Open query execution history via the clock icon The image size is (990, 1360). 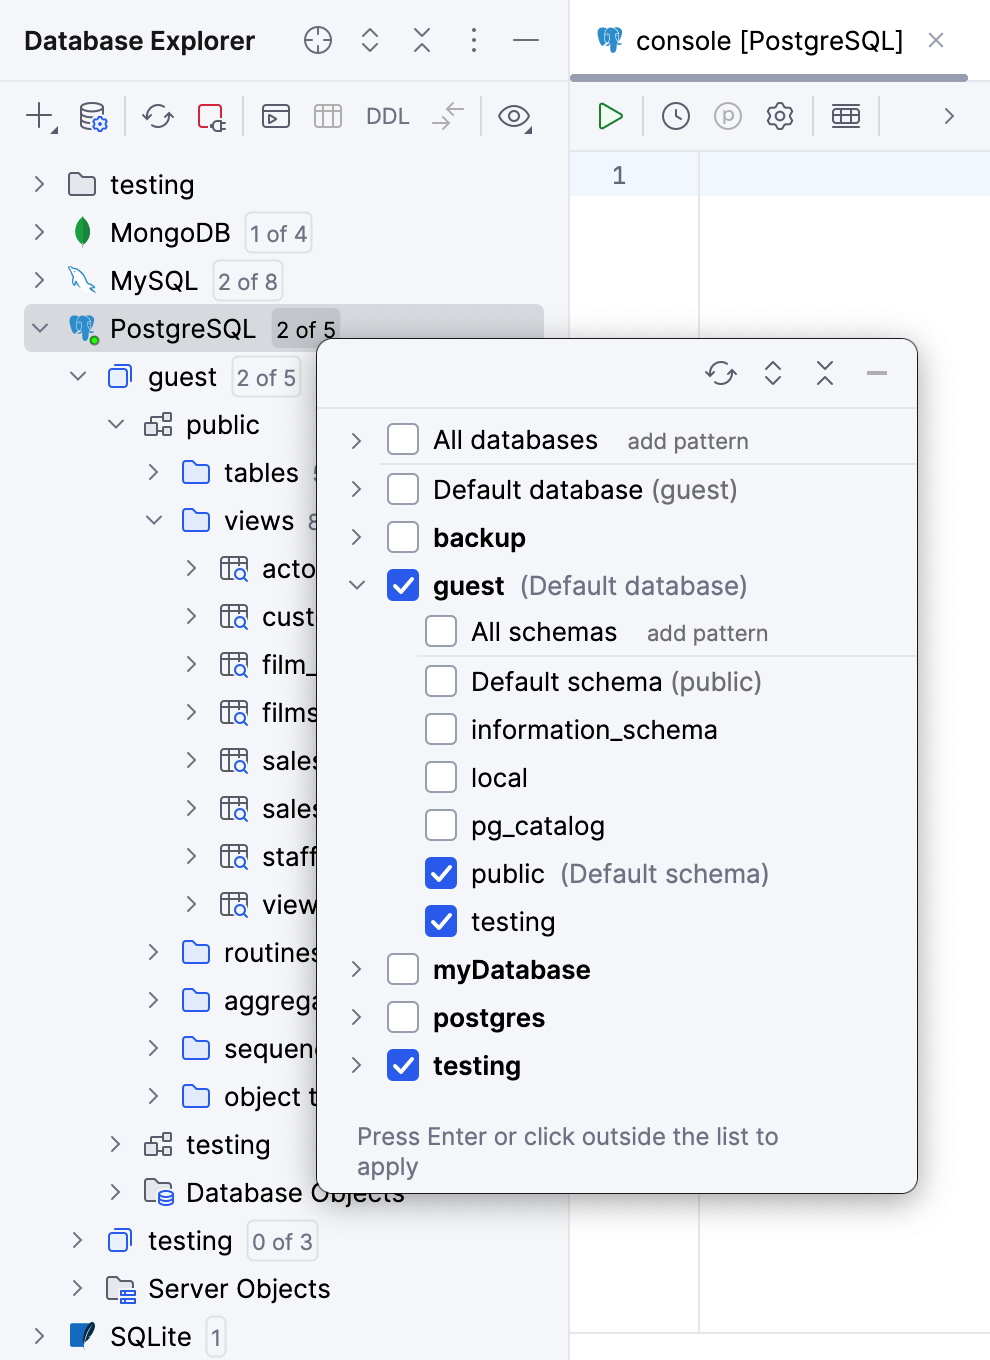coord(674,116)
